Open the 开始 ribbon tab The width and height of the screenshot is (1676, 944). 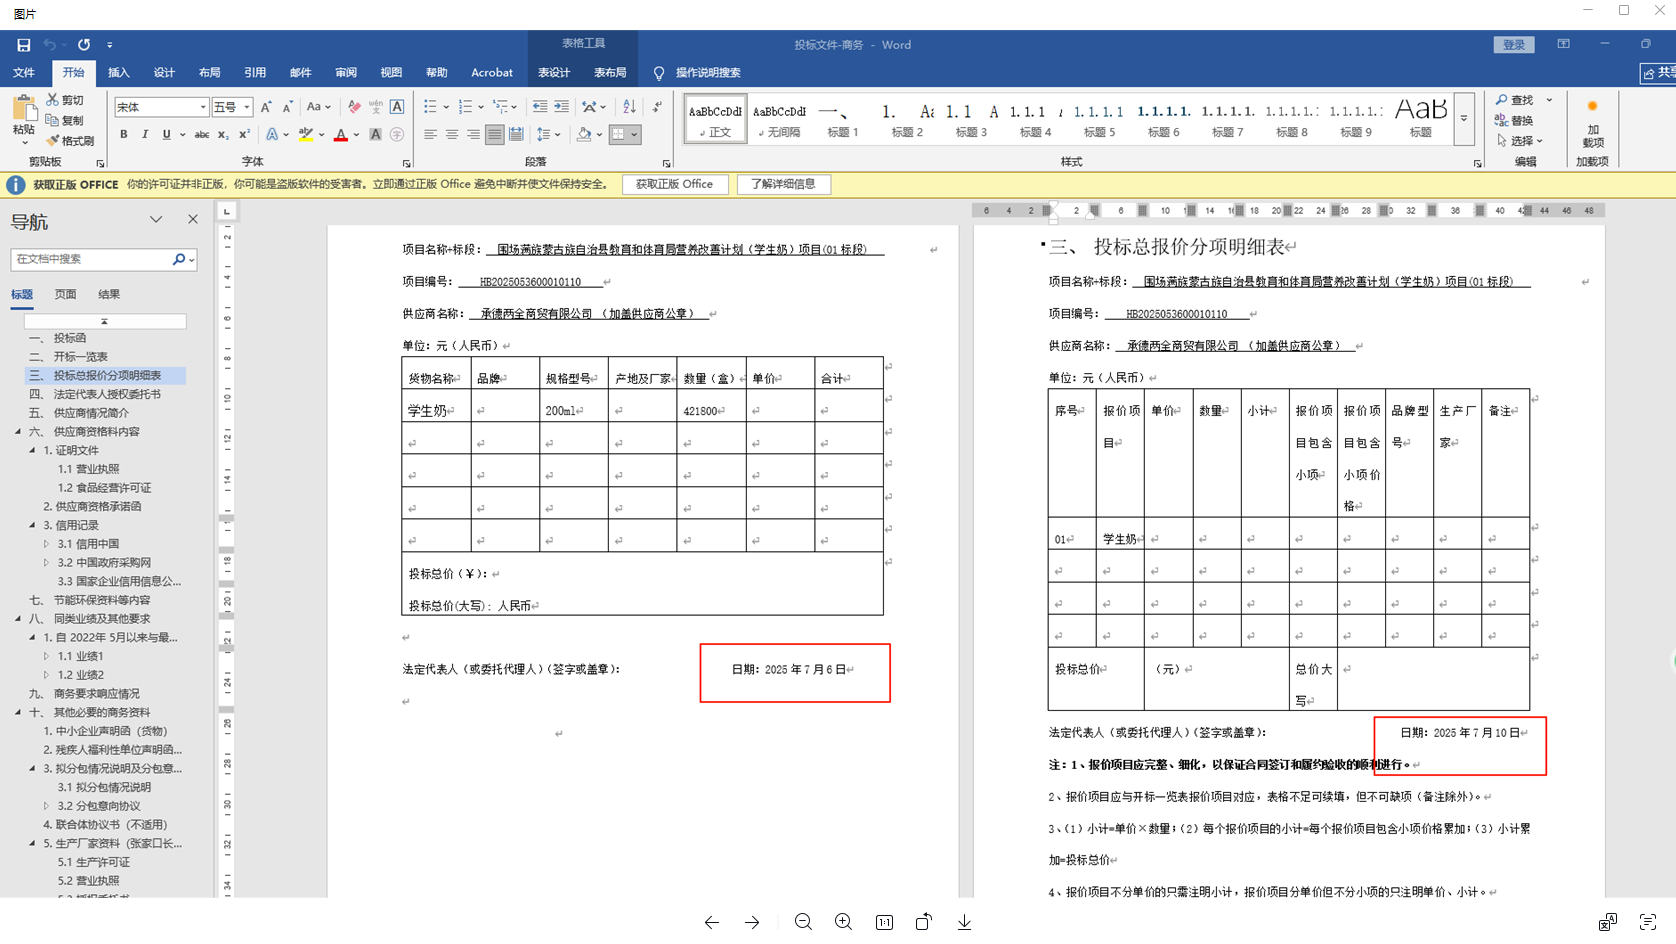pos(73,73)
